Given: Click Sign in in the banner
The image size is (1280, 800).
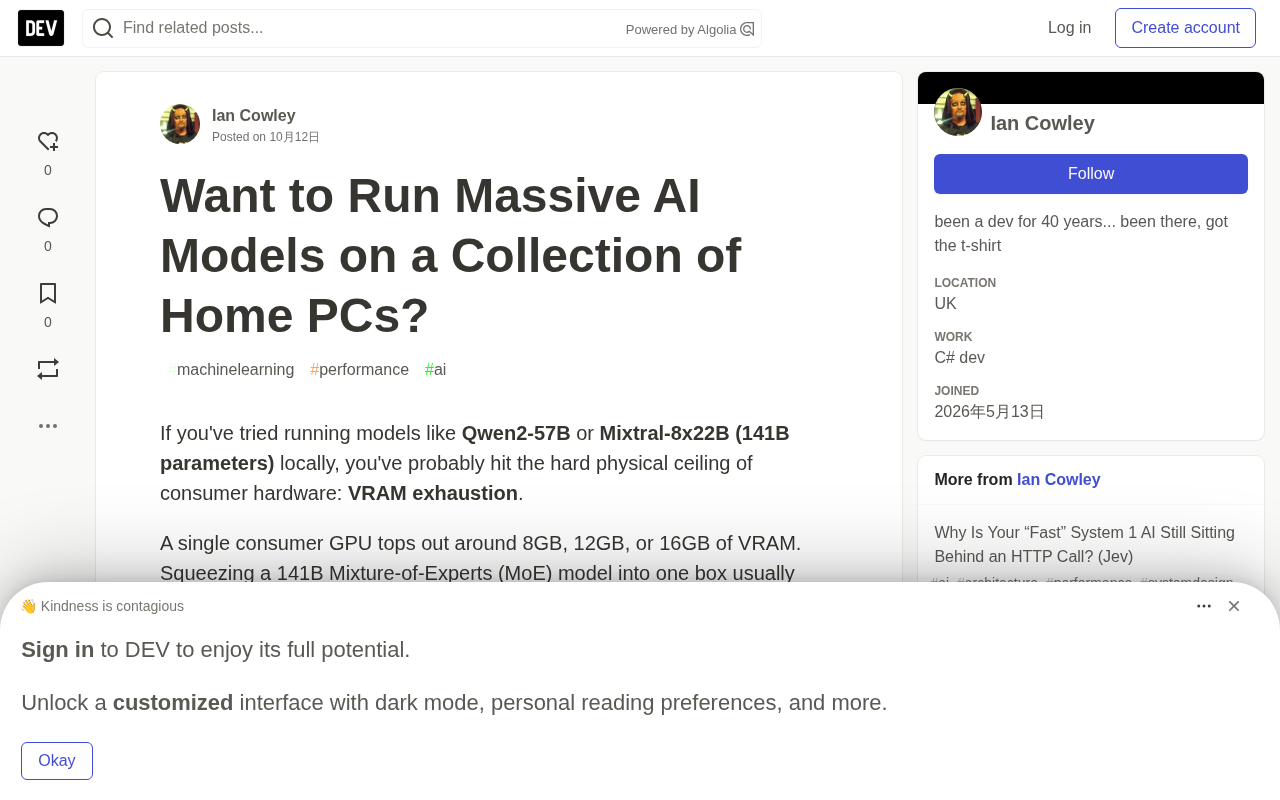Looking at the screenshot, I should pos(58,650).
